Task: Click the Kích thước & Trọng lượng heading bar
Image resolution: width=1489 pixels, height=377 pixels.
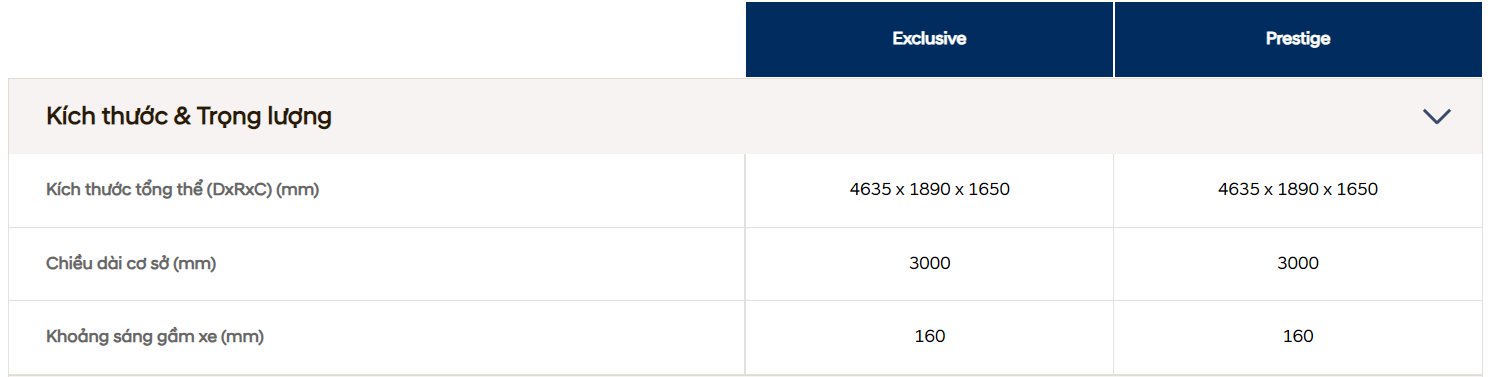Action: pyautogui.click(x=745, y=116)
